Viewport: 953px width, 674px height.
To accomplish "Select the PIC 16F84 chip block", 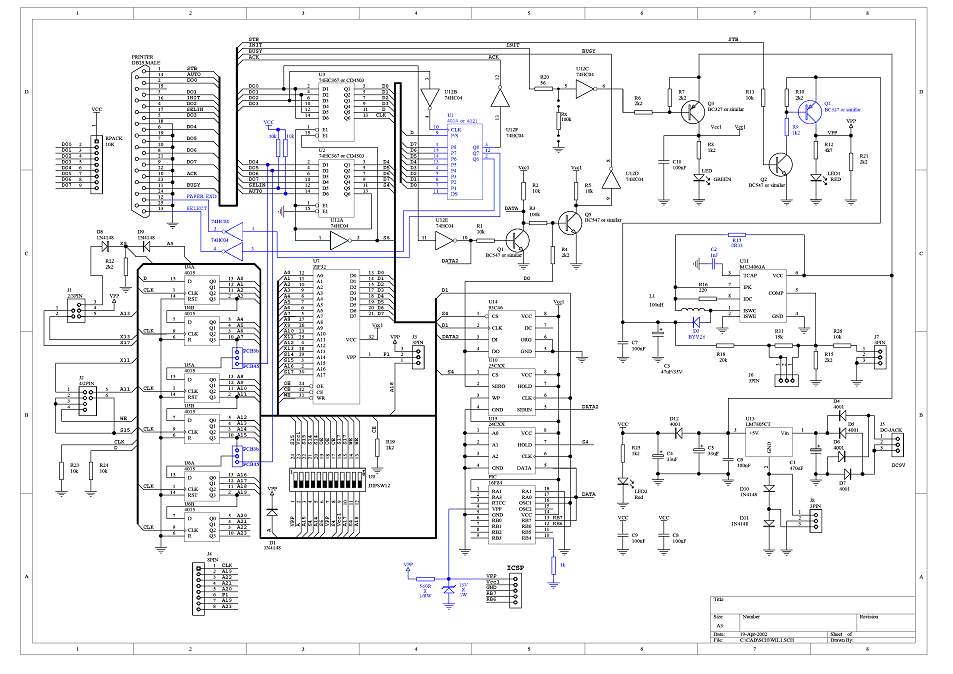I will click(x=511, y=514).
